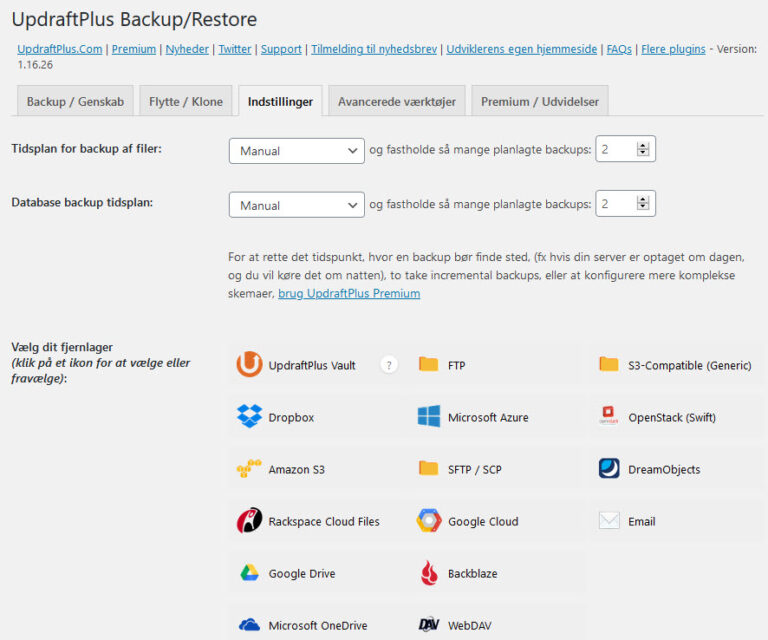
Task: Open the database backup schedule Manual dropdown
Action: coord(297,205)
